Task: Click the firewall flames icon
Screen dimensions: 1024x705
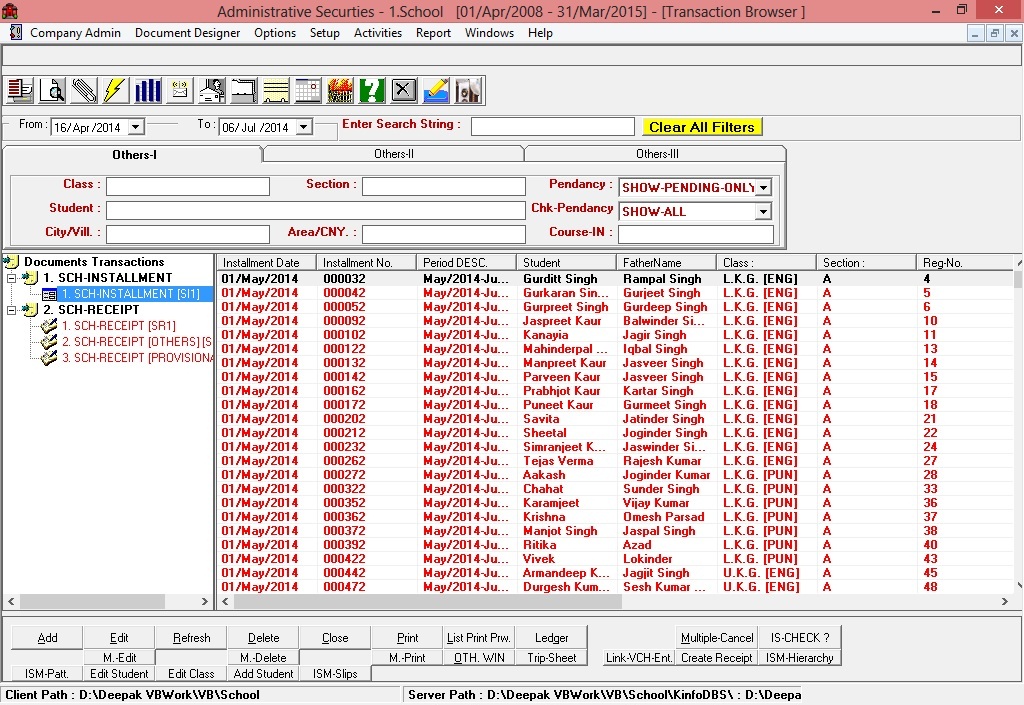Action: pos(340,90)
